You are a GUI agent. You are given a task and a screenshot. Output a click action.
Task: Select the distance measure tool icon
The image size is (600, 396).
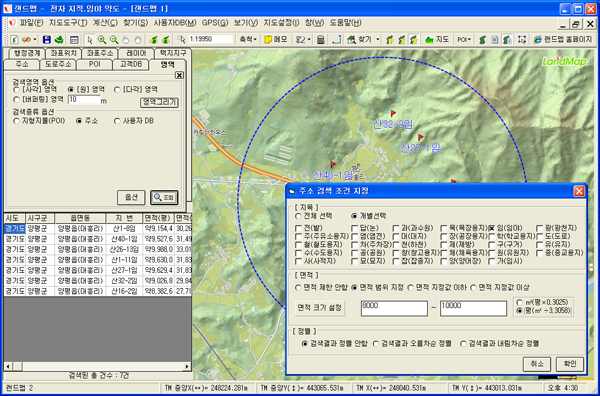point(336,40)
